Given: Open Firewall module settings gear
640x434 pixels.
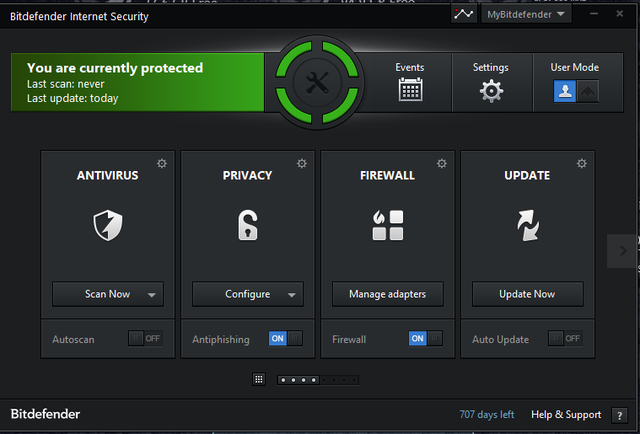Looking at the screenshot, I should click(x=442, y=164).
